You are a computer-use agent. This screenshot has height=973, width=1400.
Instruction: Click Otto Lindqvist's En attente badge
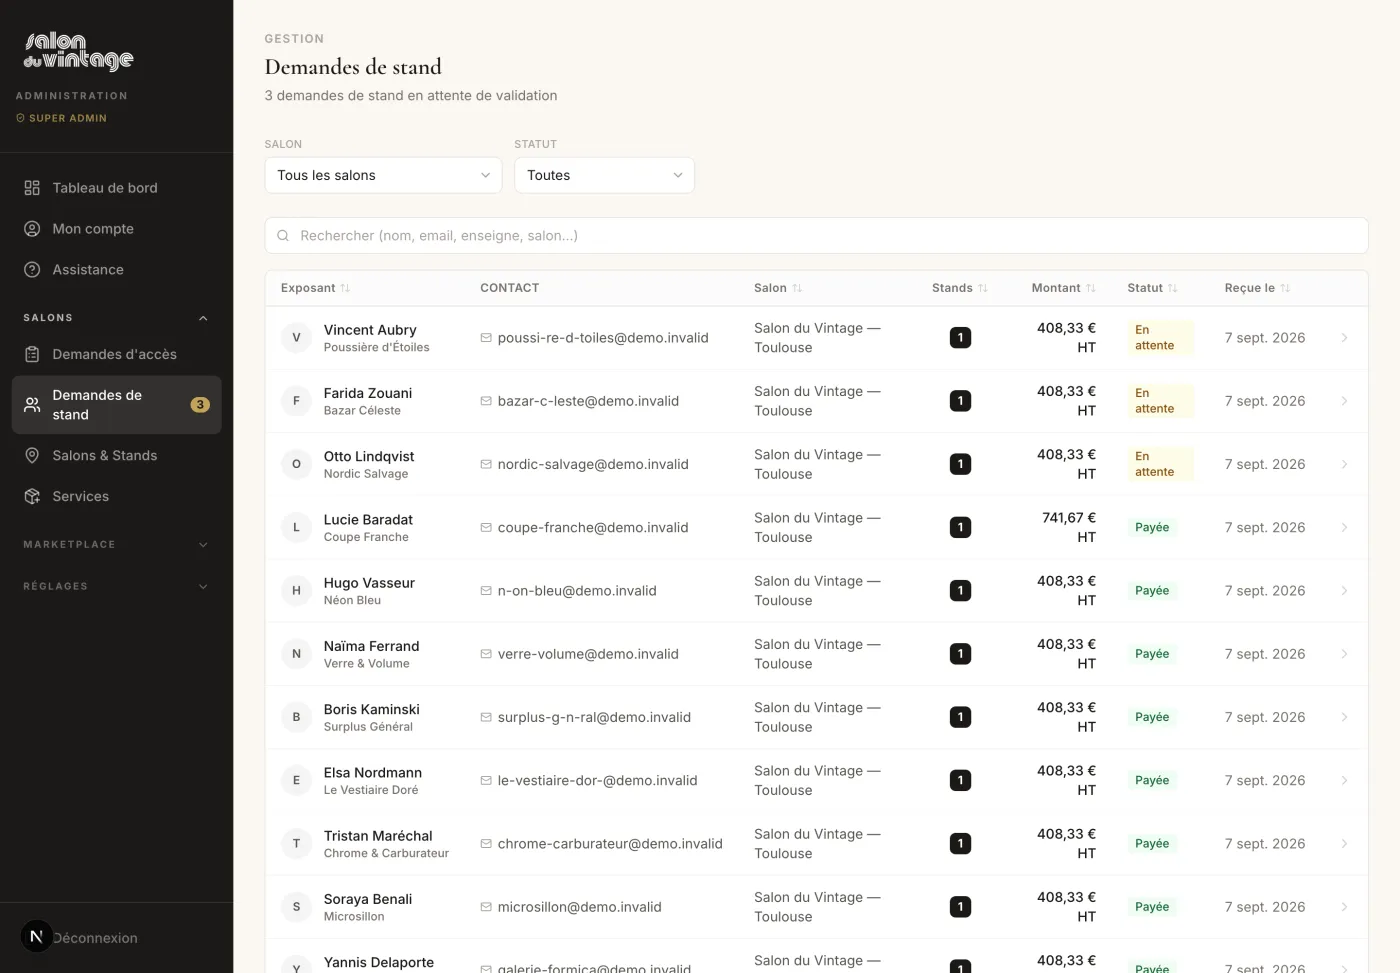click(1160, 464)
